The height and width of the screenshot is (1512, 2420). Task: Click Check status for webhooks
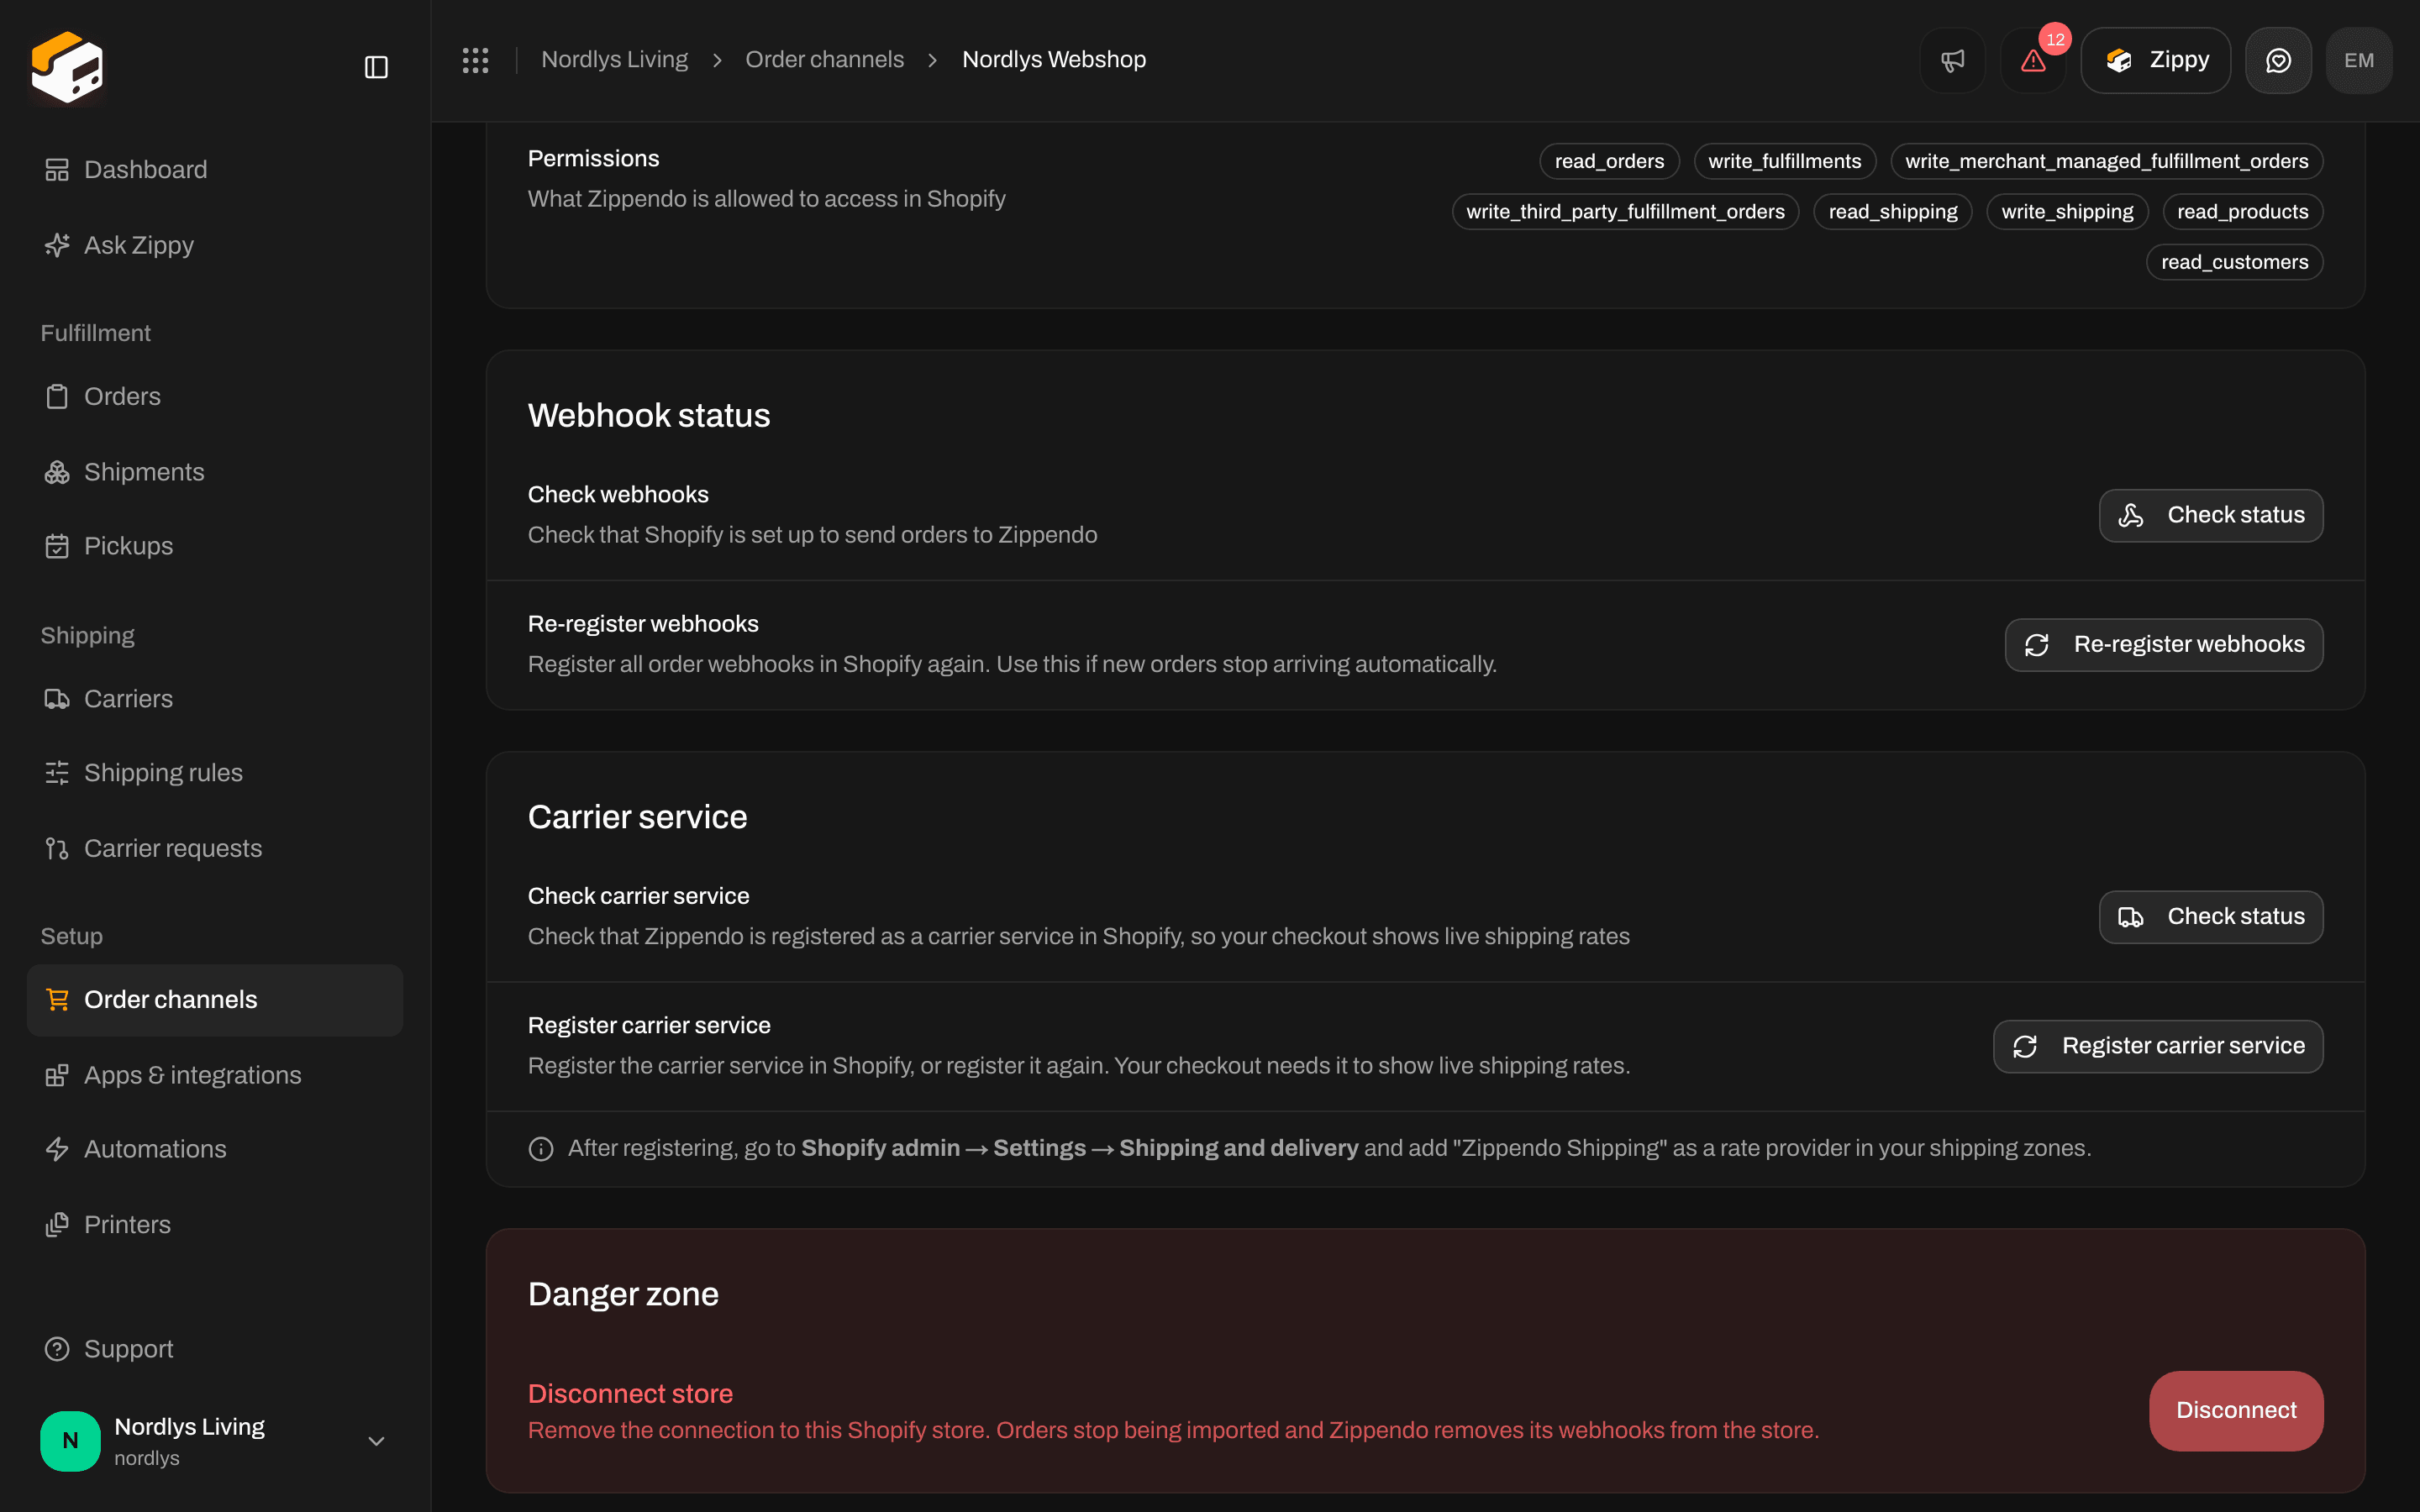pyautogui.click(x=2210, y=515)
